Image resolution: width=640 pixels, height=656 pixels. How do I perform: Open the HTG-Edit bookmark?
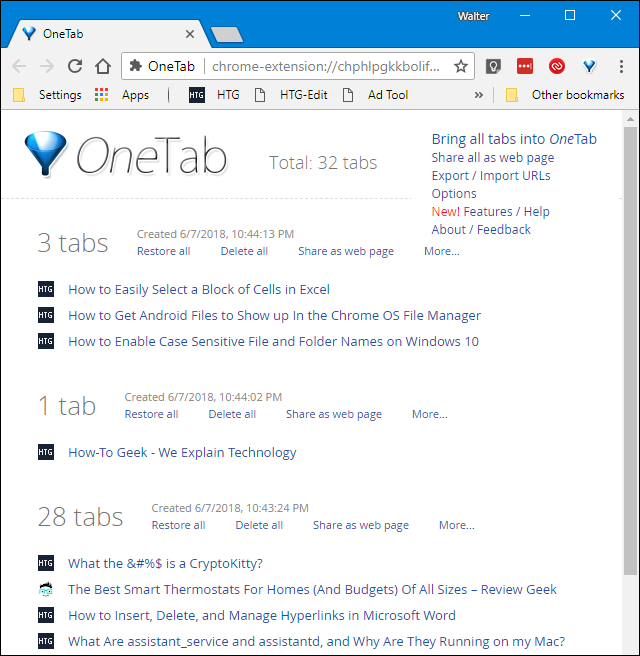291,95
